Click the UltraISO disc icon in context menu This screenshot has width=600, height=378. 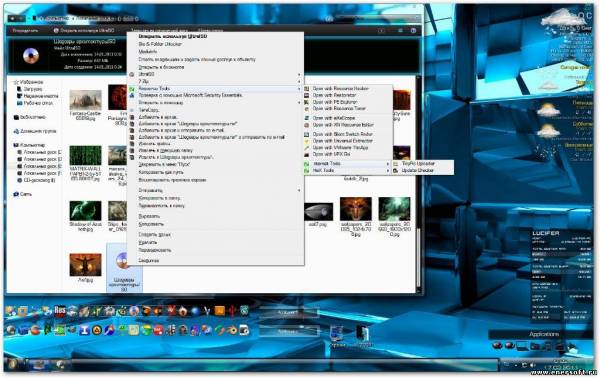coord(132,74)
